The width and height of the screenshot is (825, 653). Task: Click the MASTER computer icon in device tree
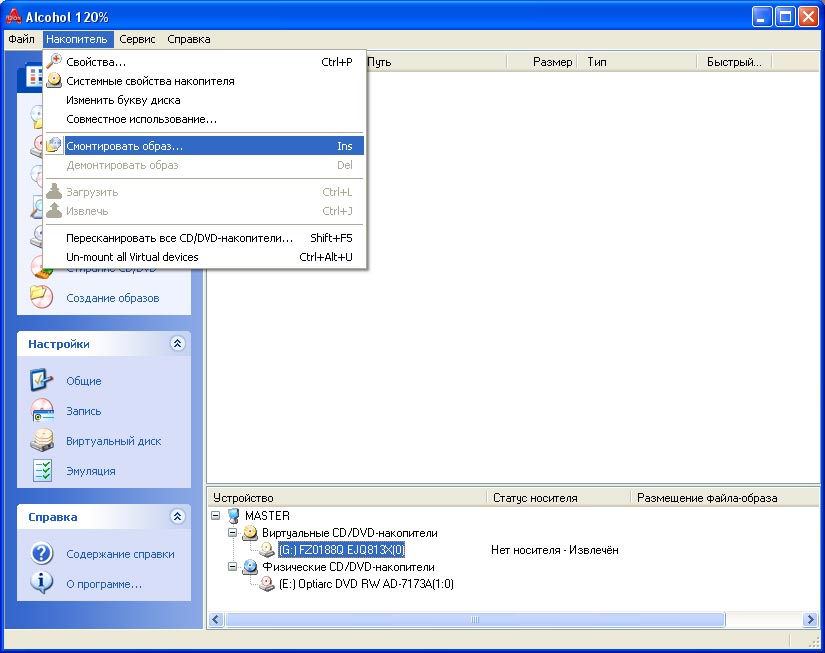tap(234, 516)
